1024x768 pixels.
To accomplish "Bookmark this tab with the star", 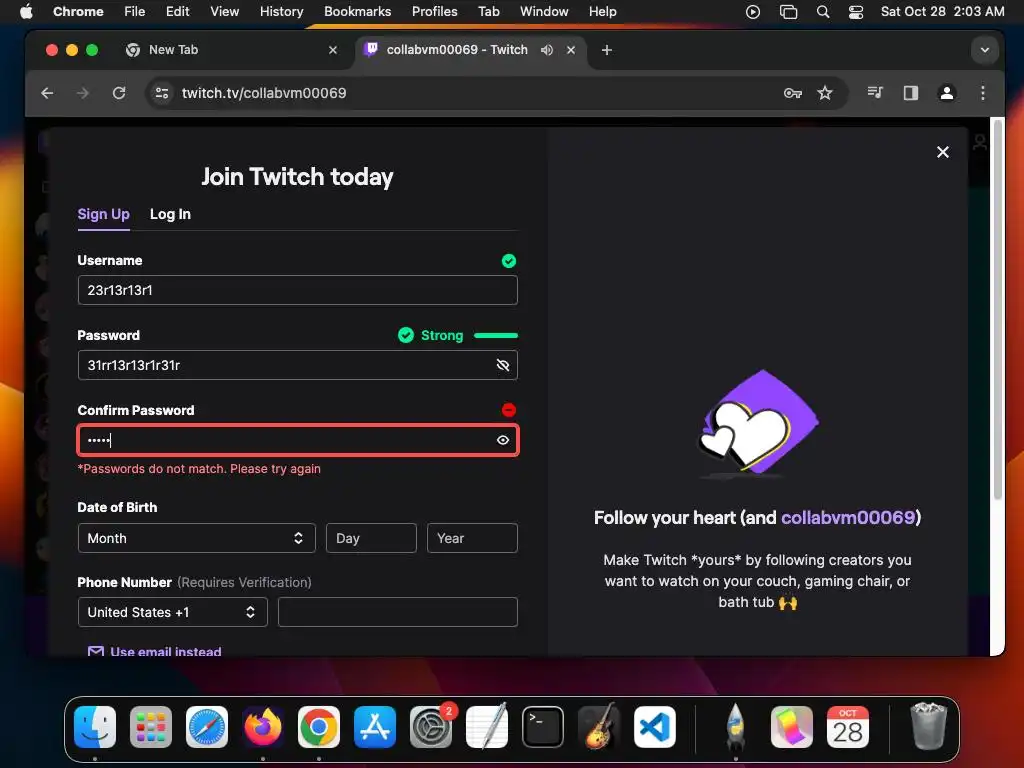I will pyautogui.click(x=825, y=93).
